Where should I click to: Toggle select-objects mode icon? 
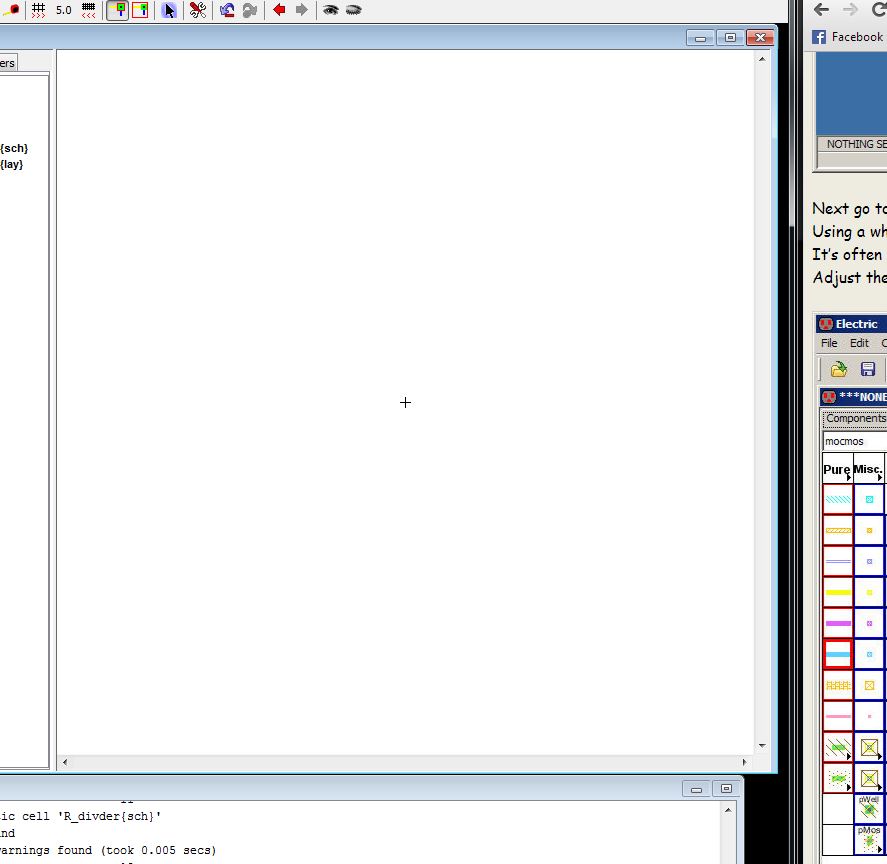[x=118, y=10]
